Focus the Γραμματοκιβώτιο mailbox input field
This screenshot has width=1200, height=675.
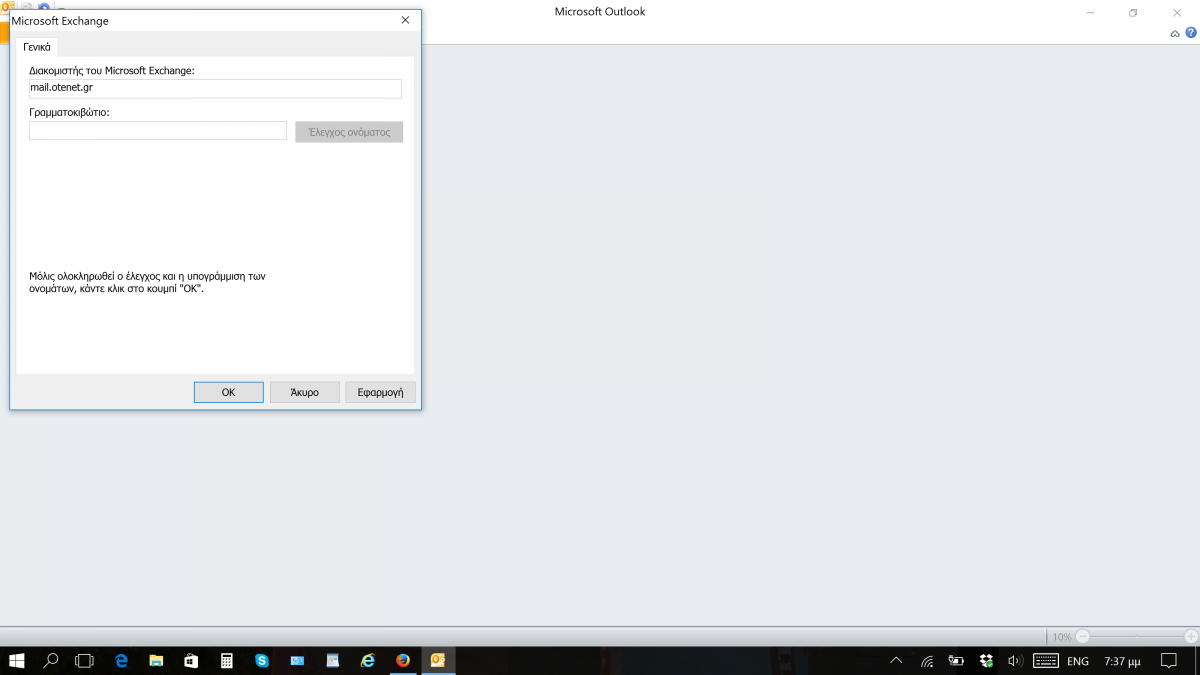click(158, 131)
